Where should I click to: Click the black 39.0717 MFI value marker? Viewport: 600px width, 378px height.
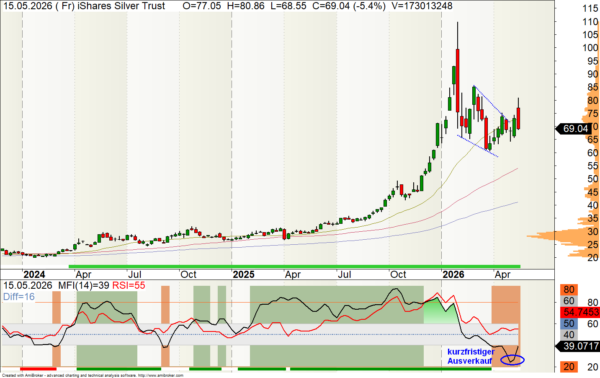pyautogui.click(x=577, y=346)
